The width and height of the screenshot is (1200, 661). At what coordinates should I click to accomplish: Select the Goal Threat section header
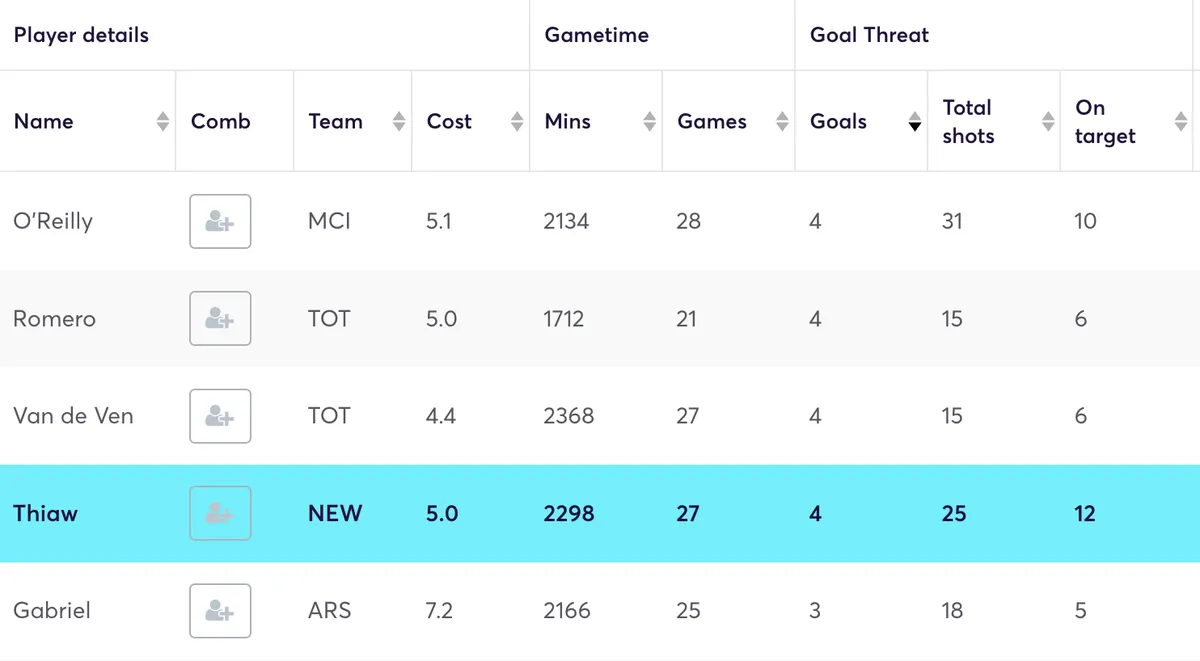tap(870, 35)
